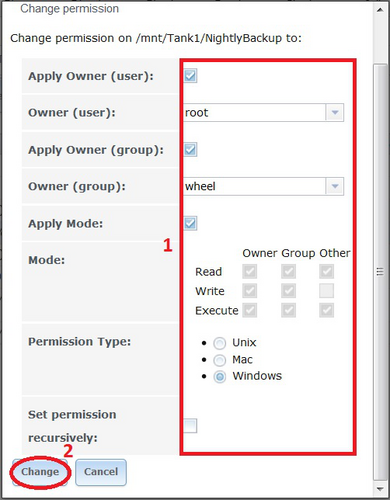This screenshot has height=500, width=390.
Task: Toggle Other Read permission checkbox
Action: 326,271
